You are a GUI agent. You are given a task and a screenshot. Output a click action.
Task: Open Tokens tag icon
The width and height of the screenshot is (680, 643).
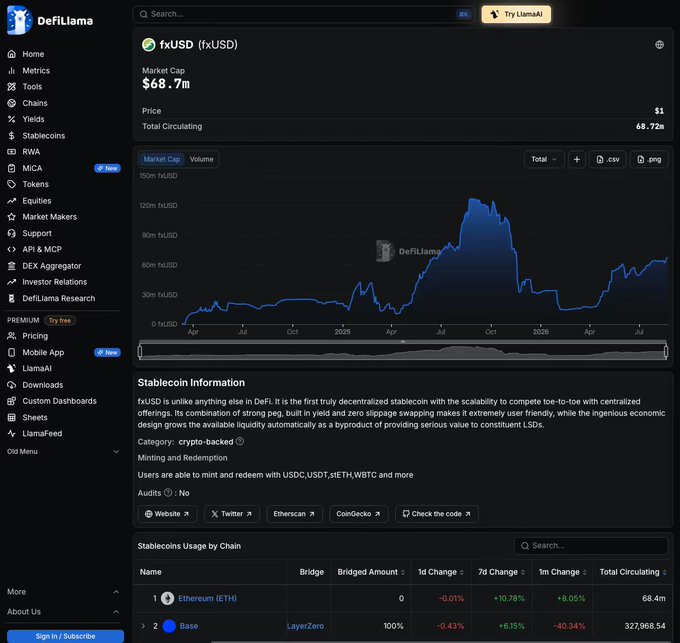[12, 184]
